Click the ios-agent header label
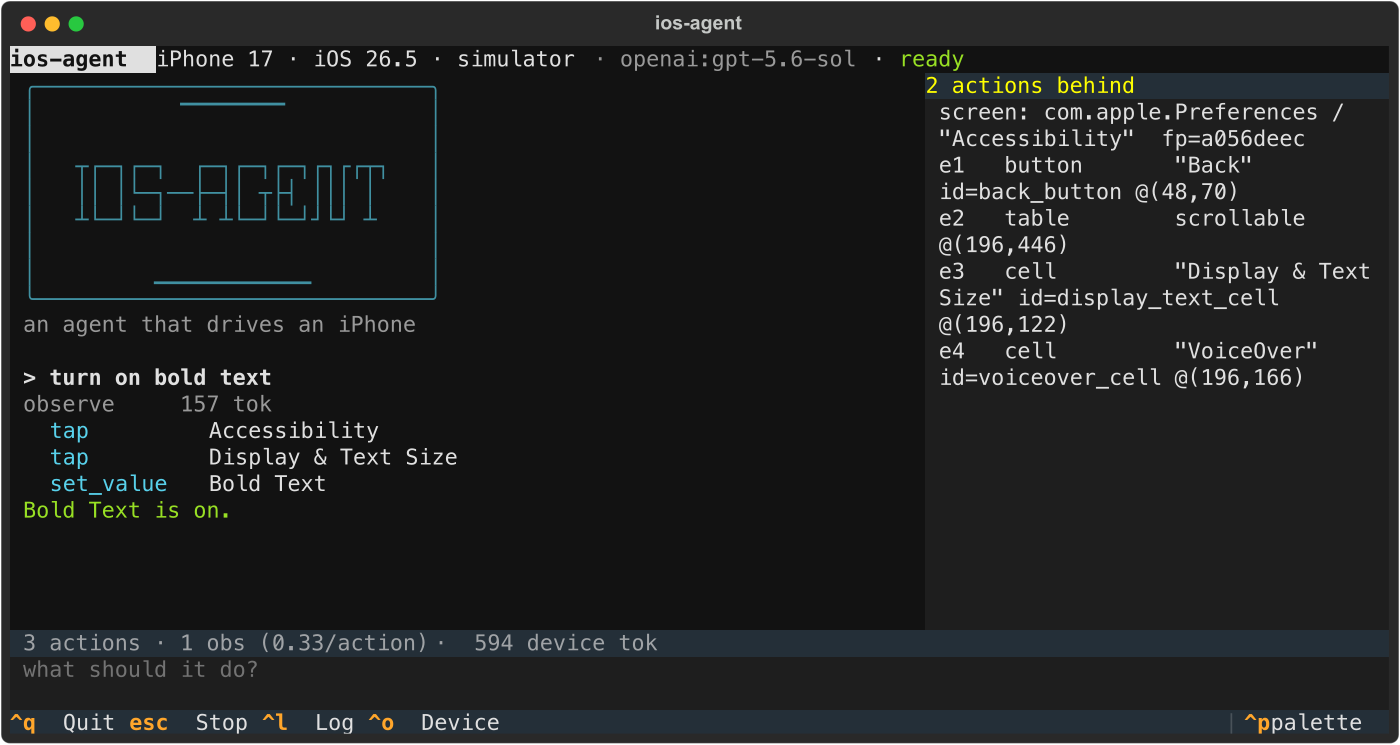Image resolution: width=1400 pixels, height=745 pixels. (82, 59)
